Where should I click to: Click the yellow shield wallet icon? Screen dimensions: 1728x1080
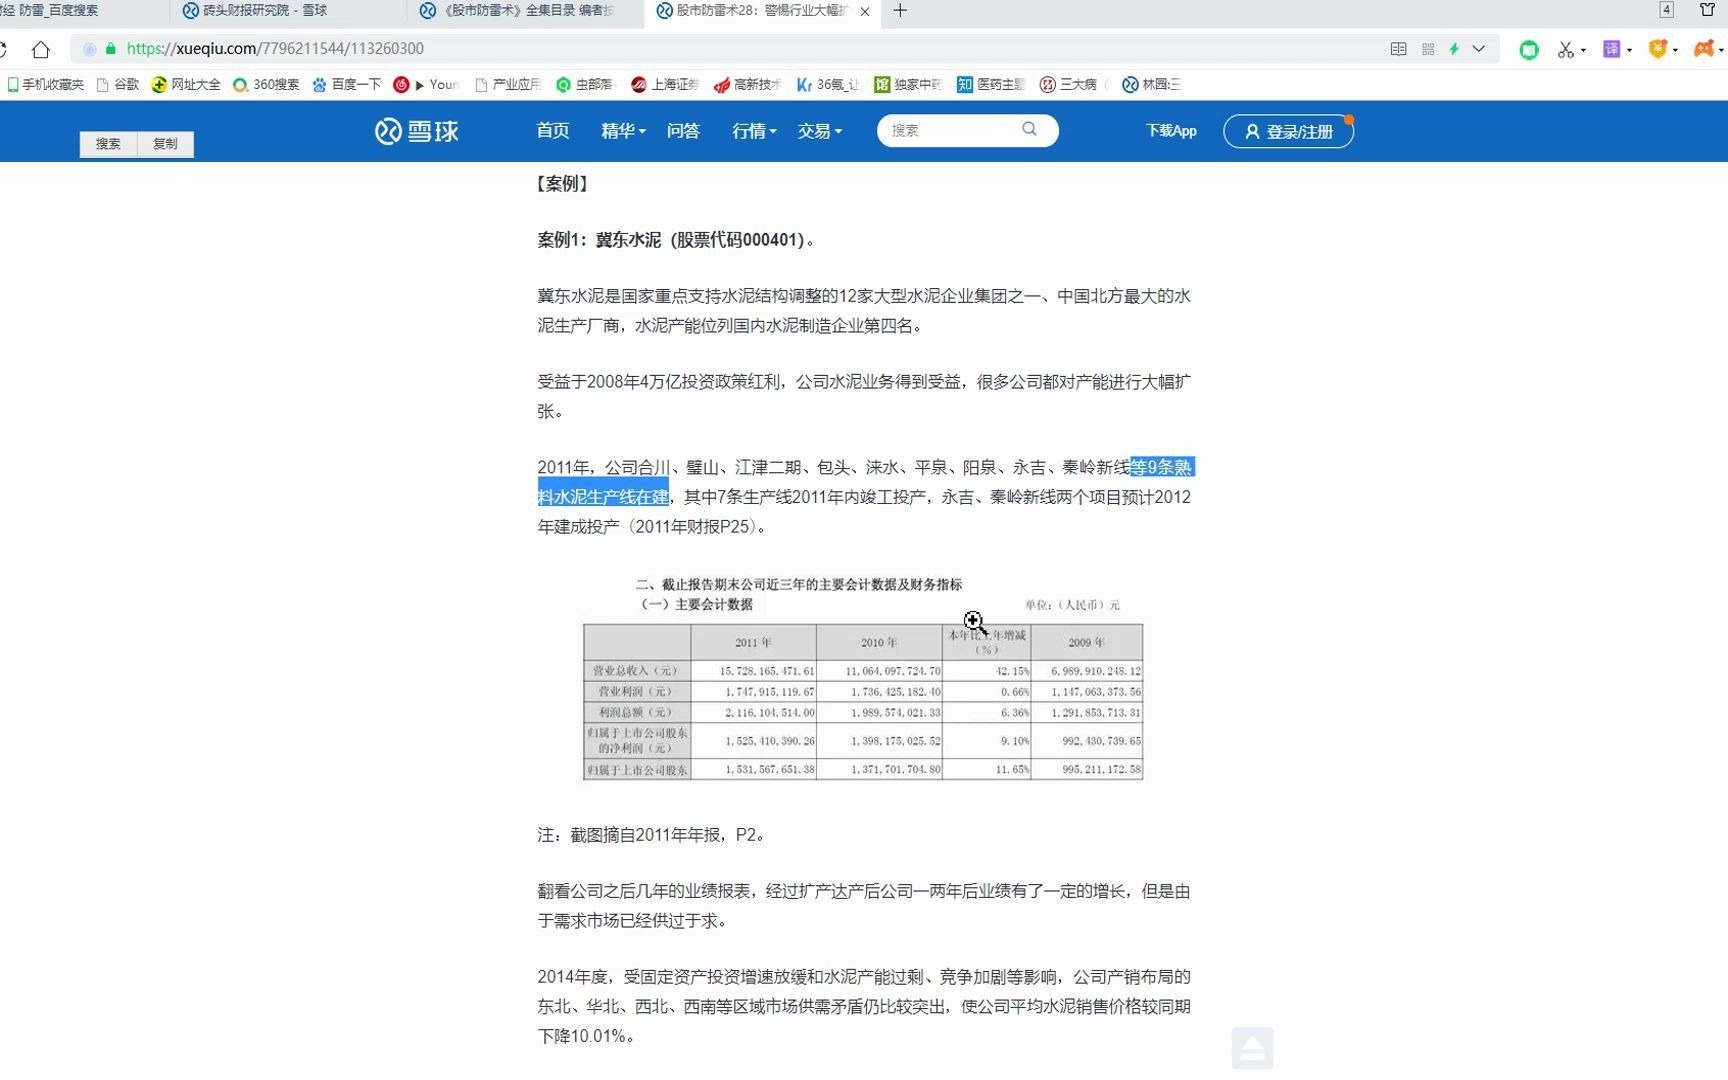tap(1658, 49)
